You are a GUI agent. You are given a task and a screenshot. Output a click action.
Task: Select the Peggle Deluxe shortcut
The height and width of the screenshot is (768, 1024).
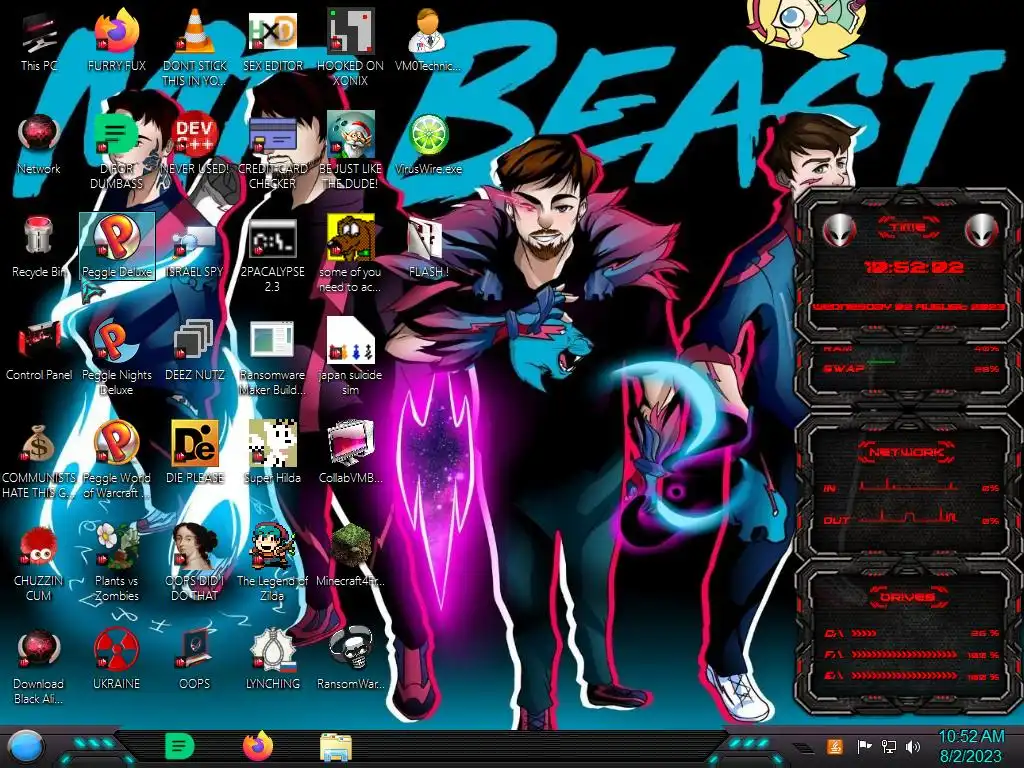click(x=117, y=247)
